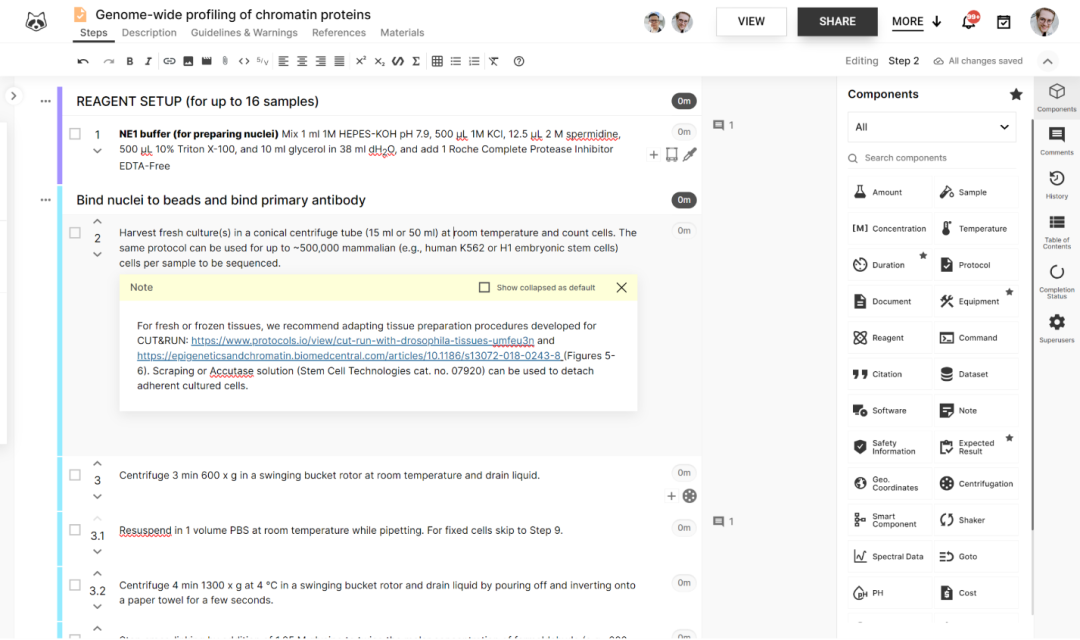Screen dimensions: 1080x640
Task: Mark step 3.2 checkbox as done
Action: coord(75,585)
